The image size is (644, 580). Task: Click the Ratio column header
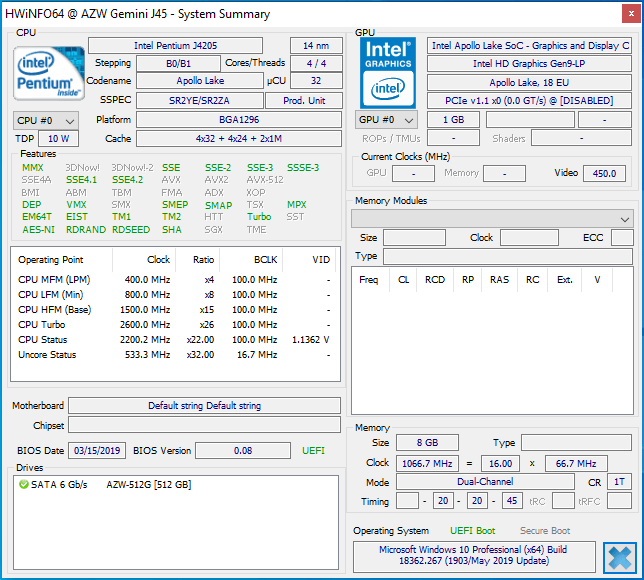tap(198, 260)
